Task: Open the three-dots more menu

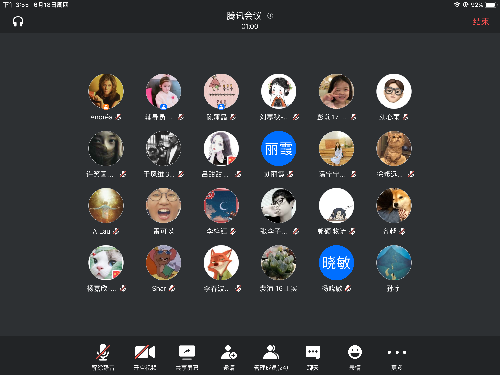Action: (397, 352)
